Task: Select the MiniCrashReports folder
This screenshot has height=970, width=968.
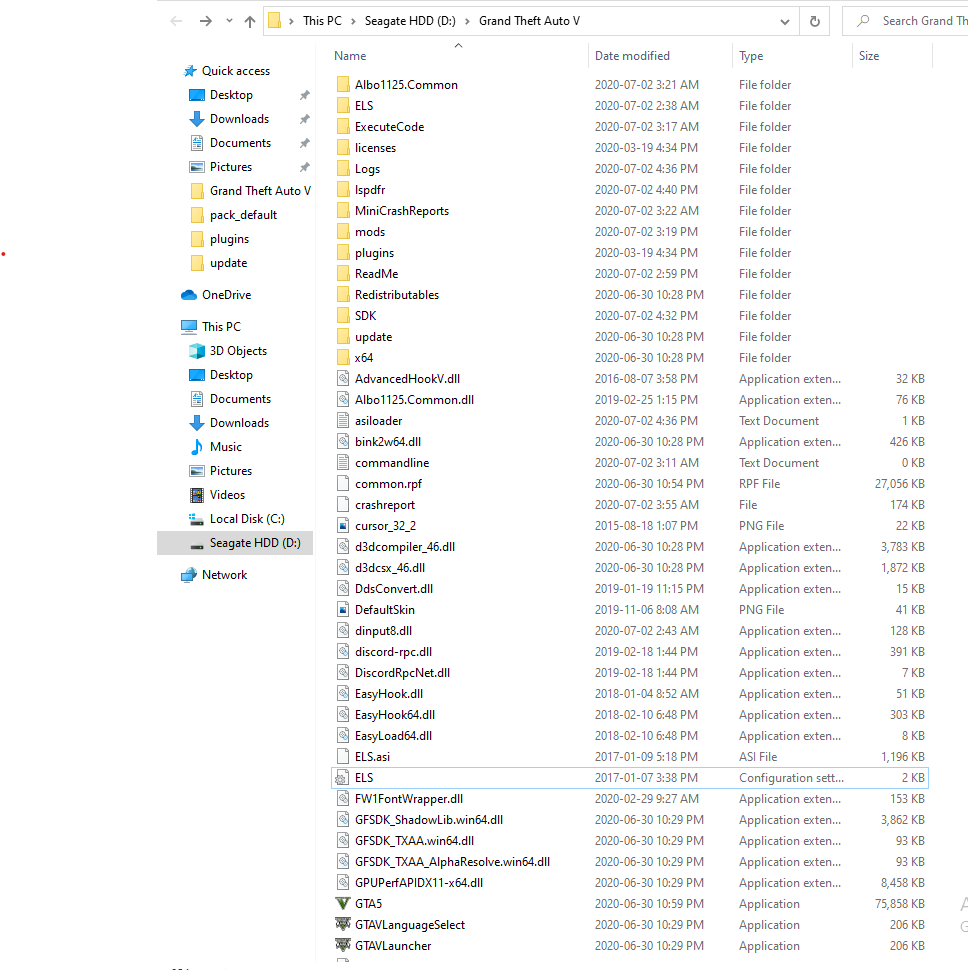Action: pyautogui.click(x=402, y=211)
